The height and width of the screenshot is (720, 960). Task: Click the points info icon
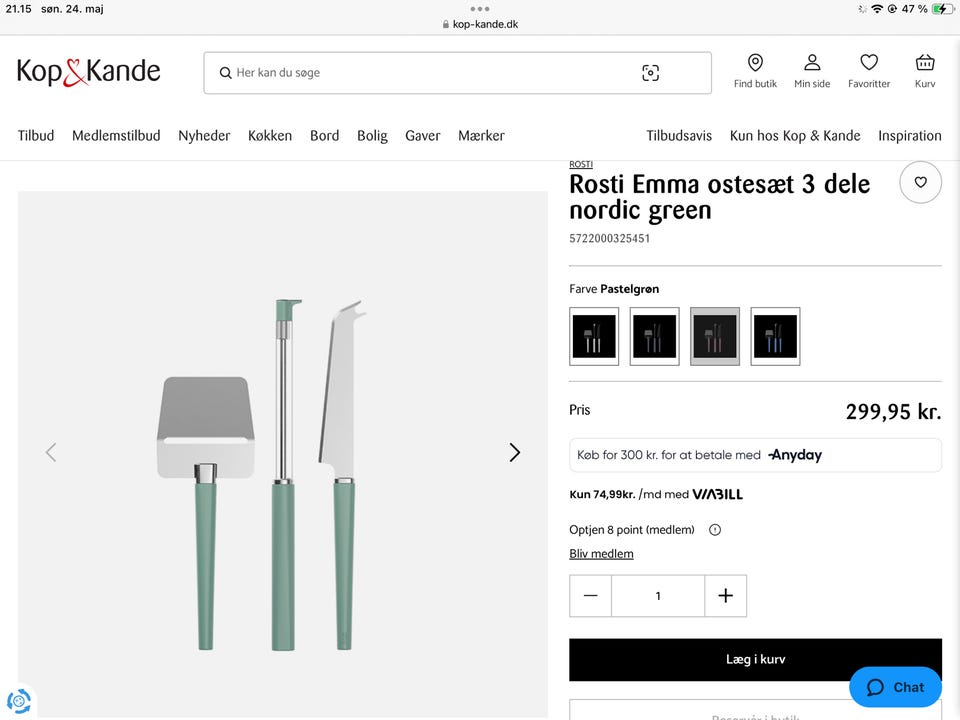pos(714,530)
